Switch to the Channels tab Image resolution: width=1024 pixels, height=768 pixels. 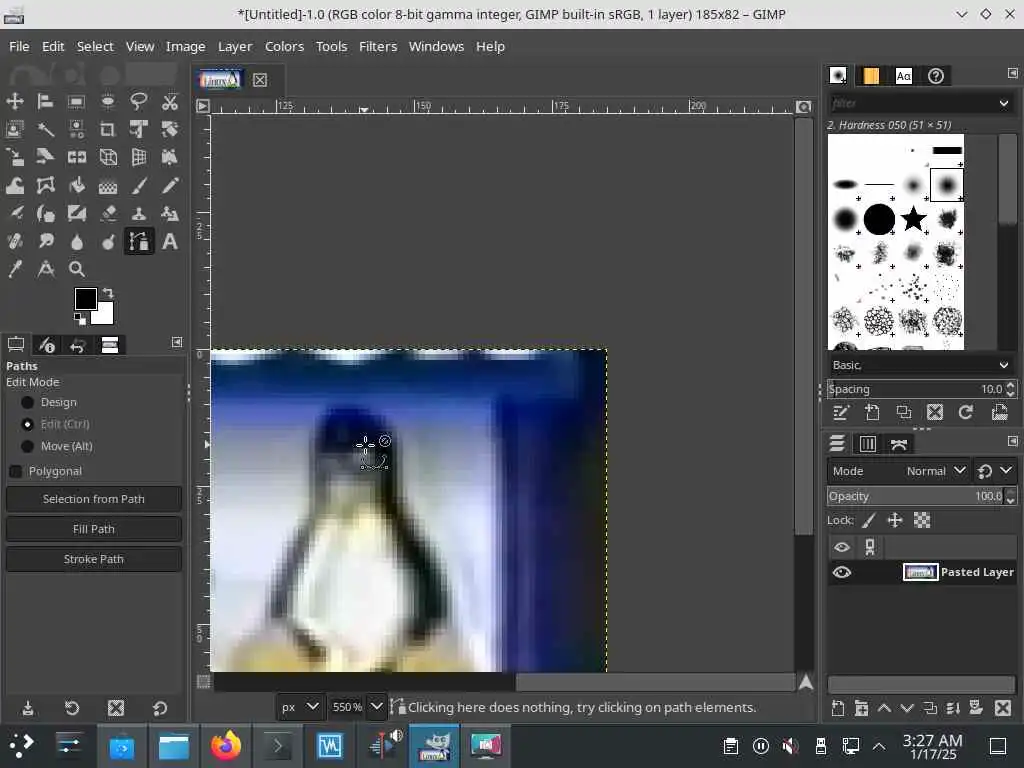click(x=867, y=444)
